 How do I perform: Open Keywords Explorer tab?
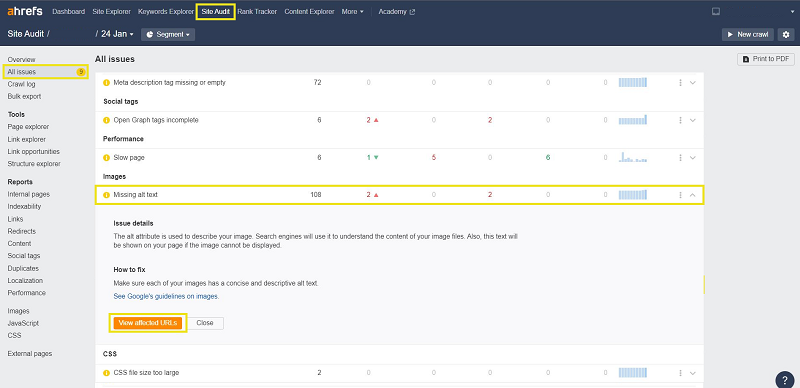click(166, 12)
